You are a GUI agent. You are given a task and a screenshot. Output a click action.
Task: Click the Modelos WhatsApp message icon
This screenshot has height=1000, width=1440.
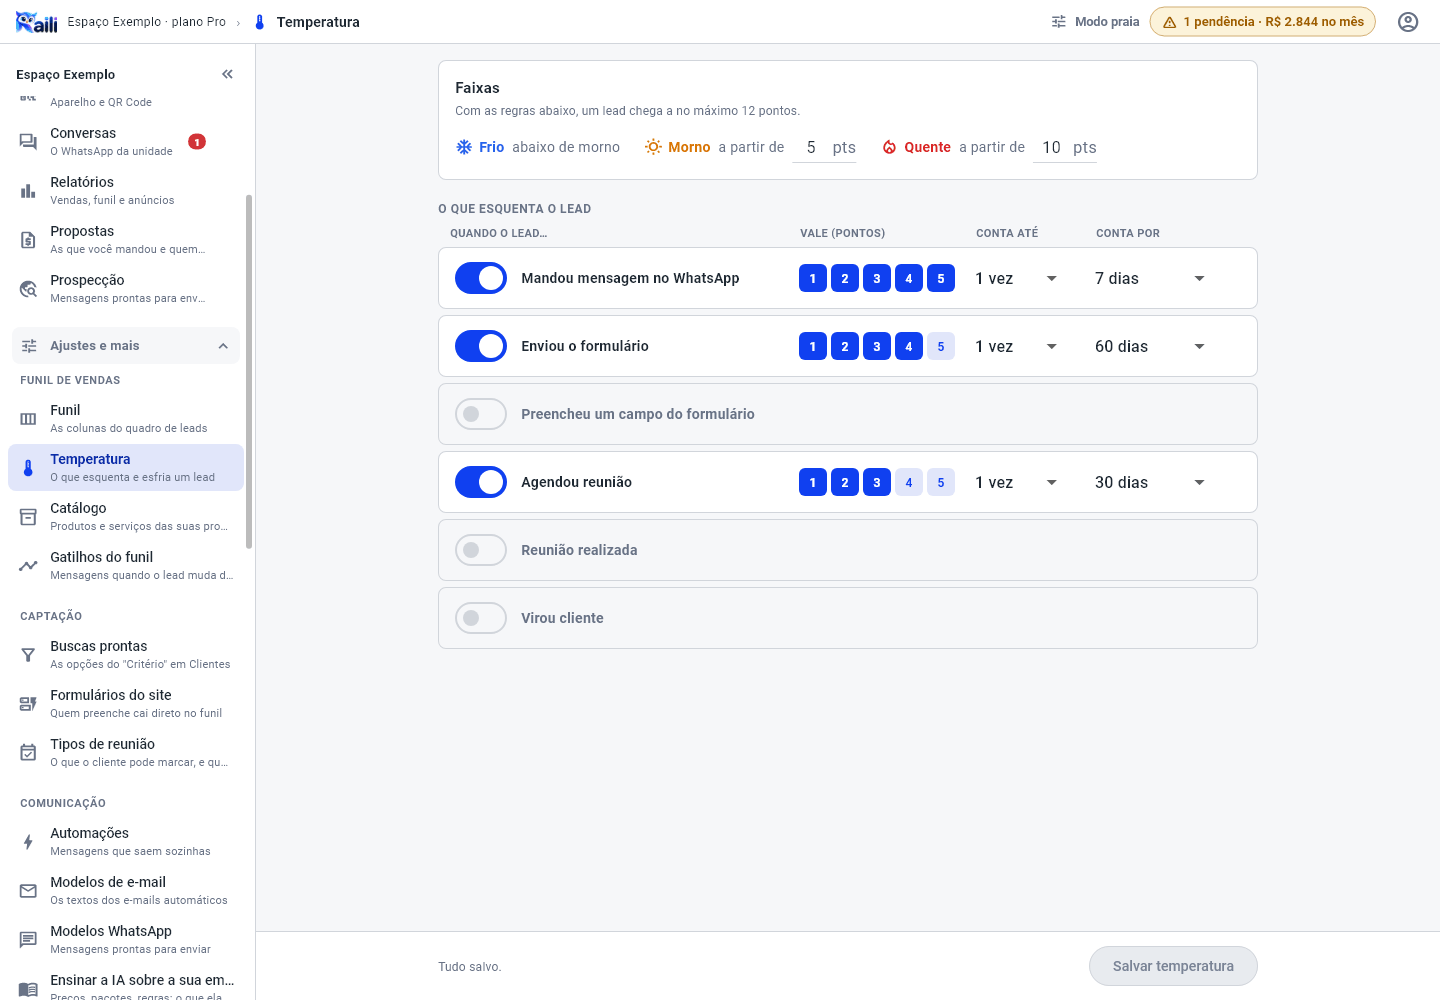click(28, 940)
